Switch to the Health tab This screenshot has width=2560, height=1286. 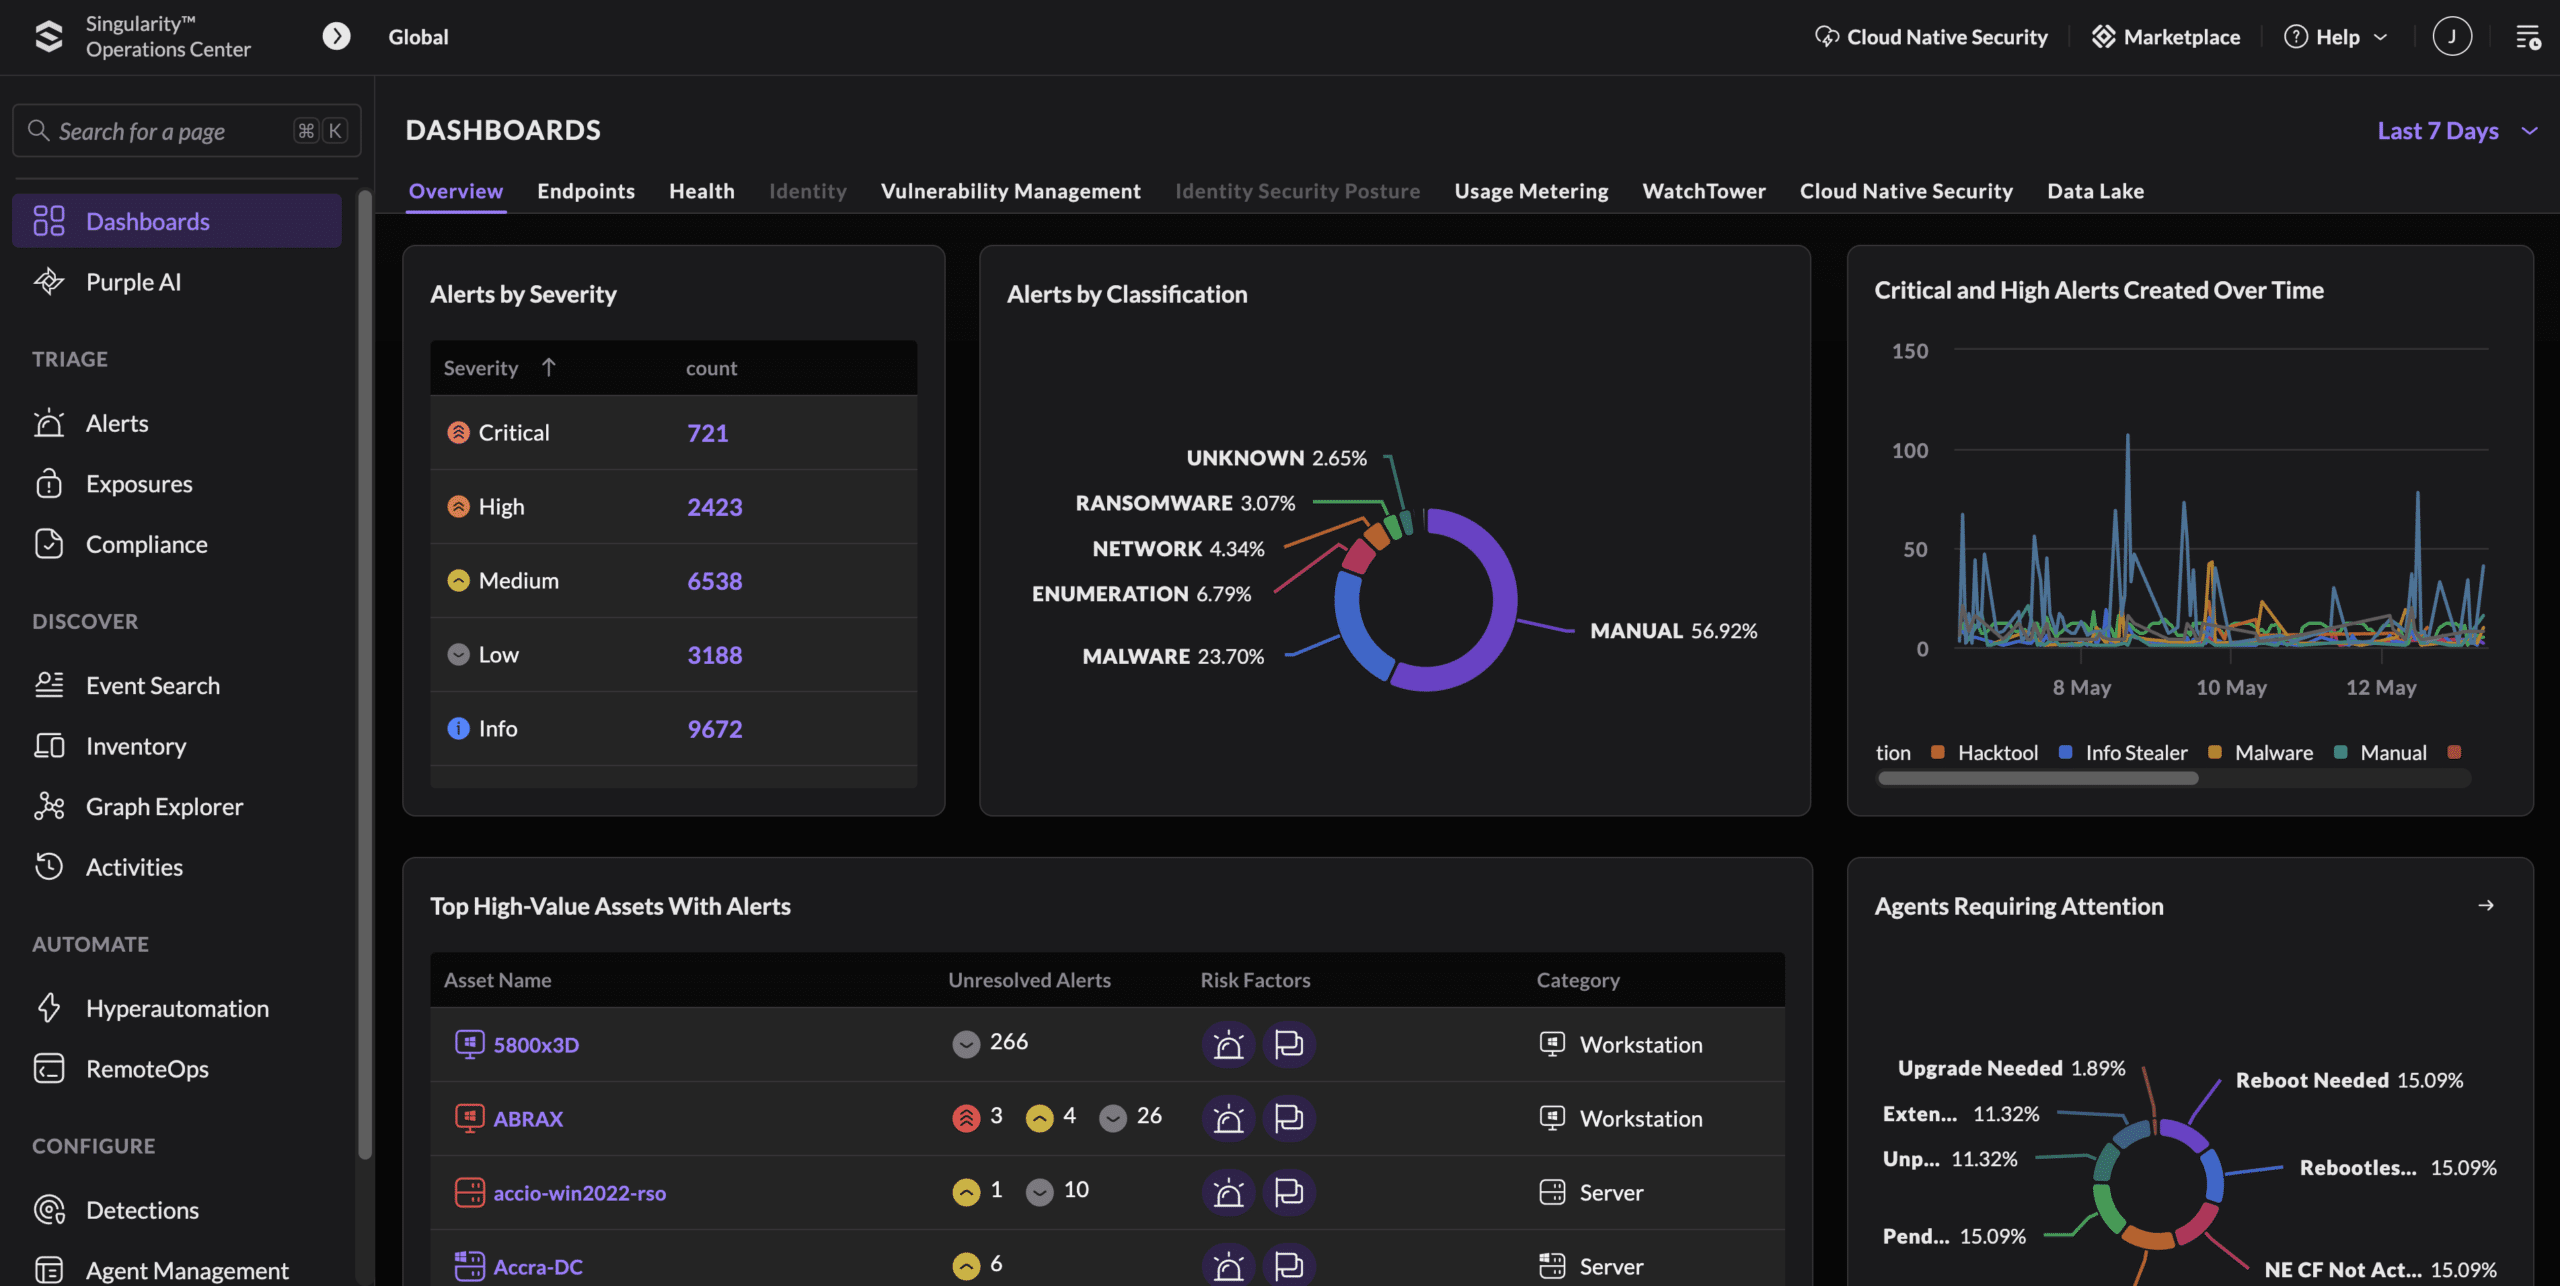702,191
